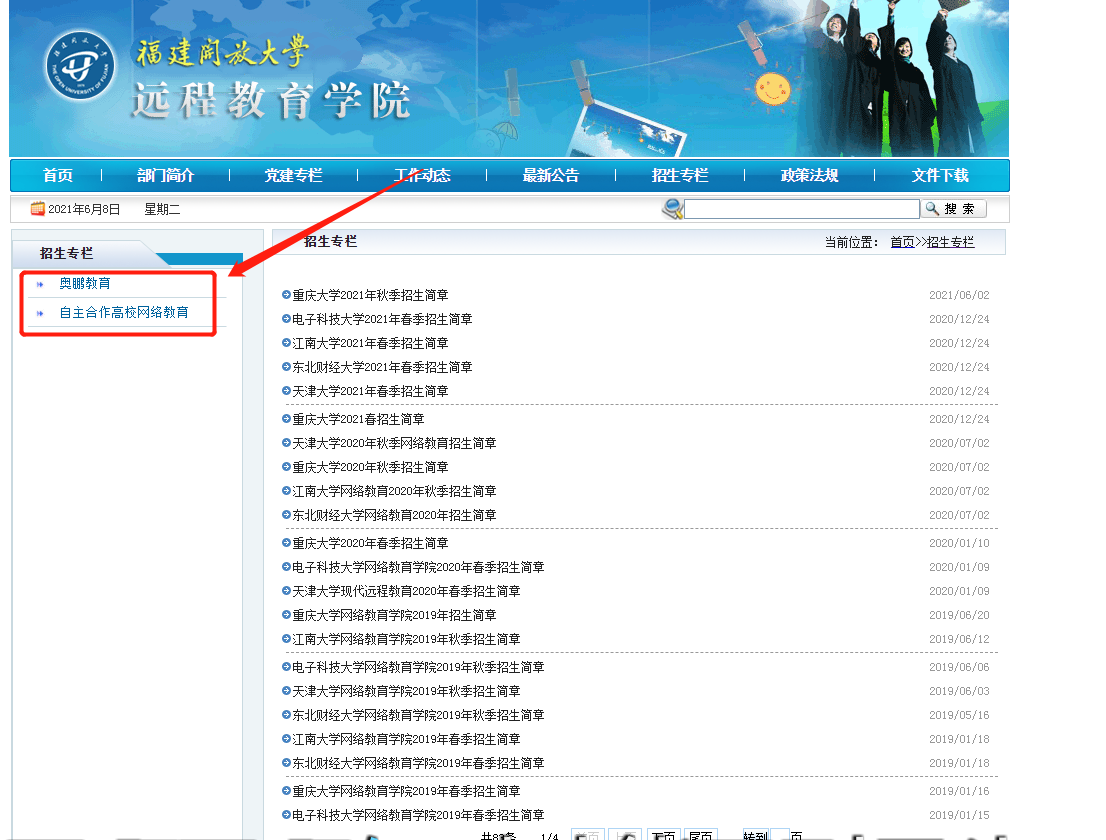Image resolution: width=1106 pixels, height=840 pixels.
Task: Click bullet icon of 天津大学2021年春季招生简章
Action: 286,391
